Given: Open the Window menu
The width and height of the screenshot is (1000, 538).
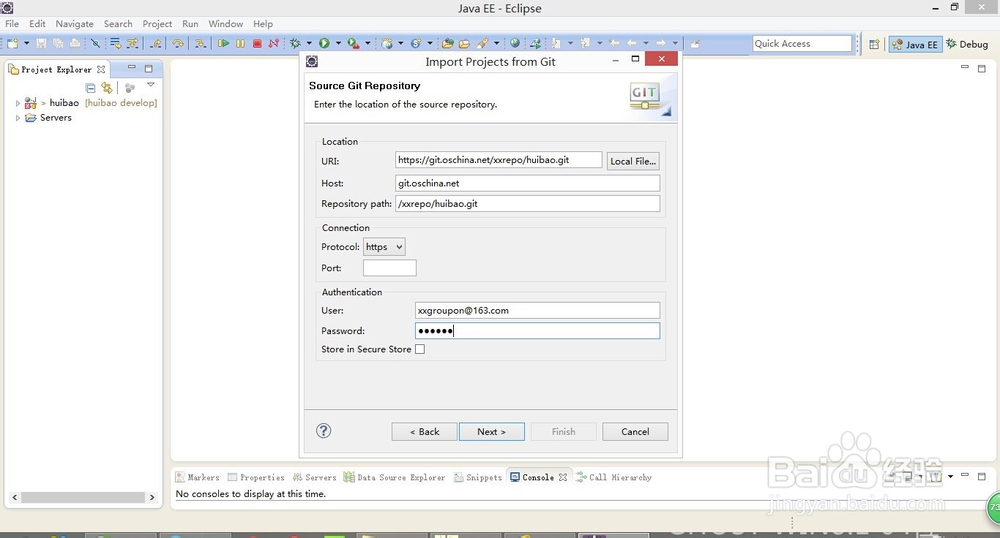Looking at the screenshot, I should pos(225,24).
